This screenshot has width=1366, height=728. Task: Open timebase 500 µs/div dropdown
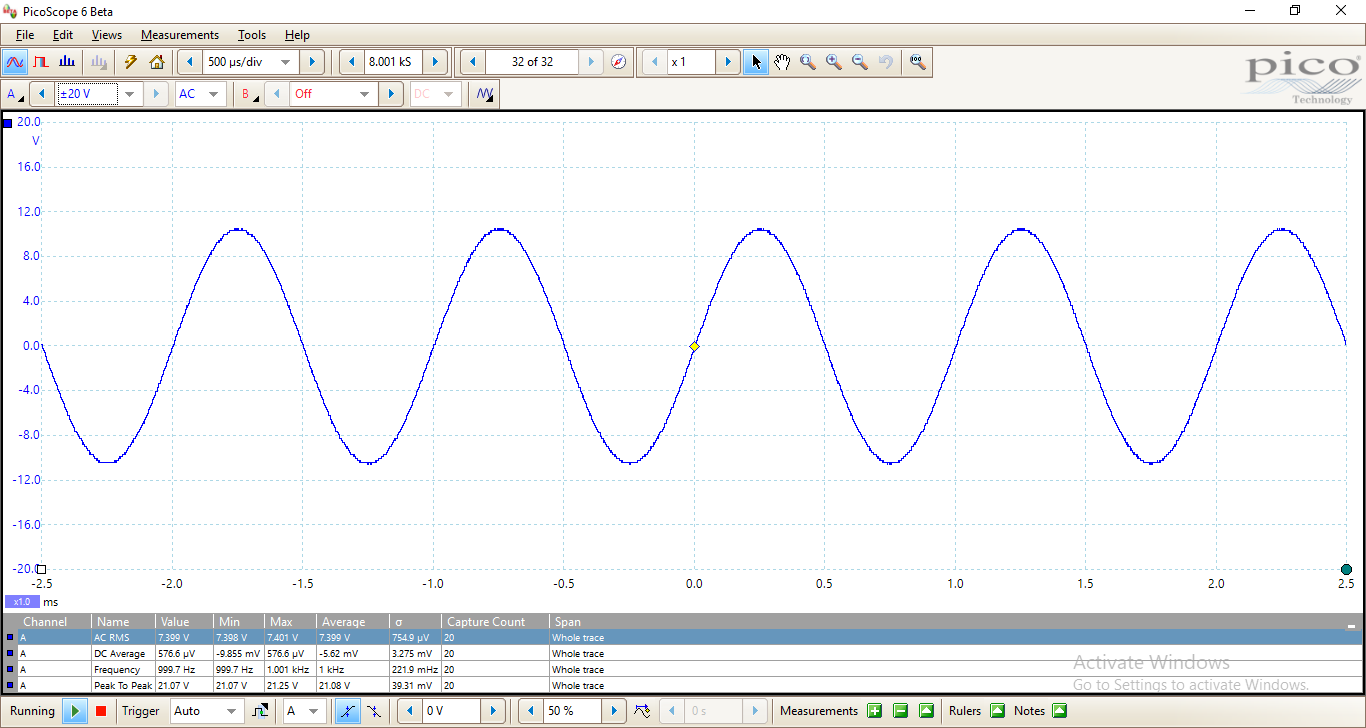(x=286, y=62)
